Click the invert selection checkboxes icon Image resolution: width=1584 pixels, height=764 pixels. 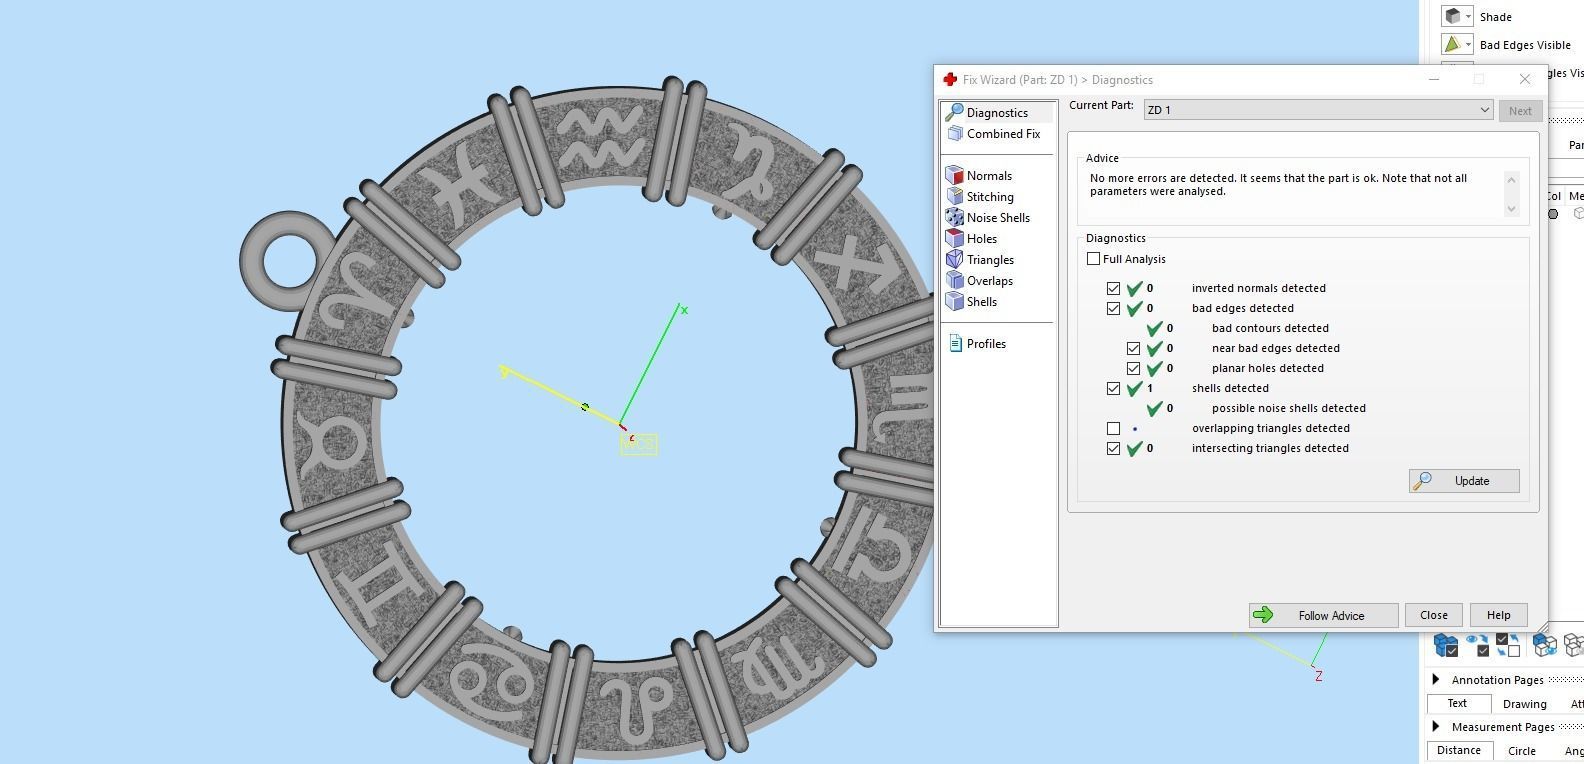(1508, 646)
